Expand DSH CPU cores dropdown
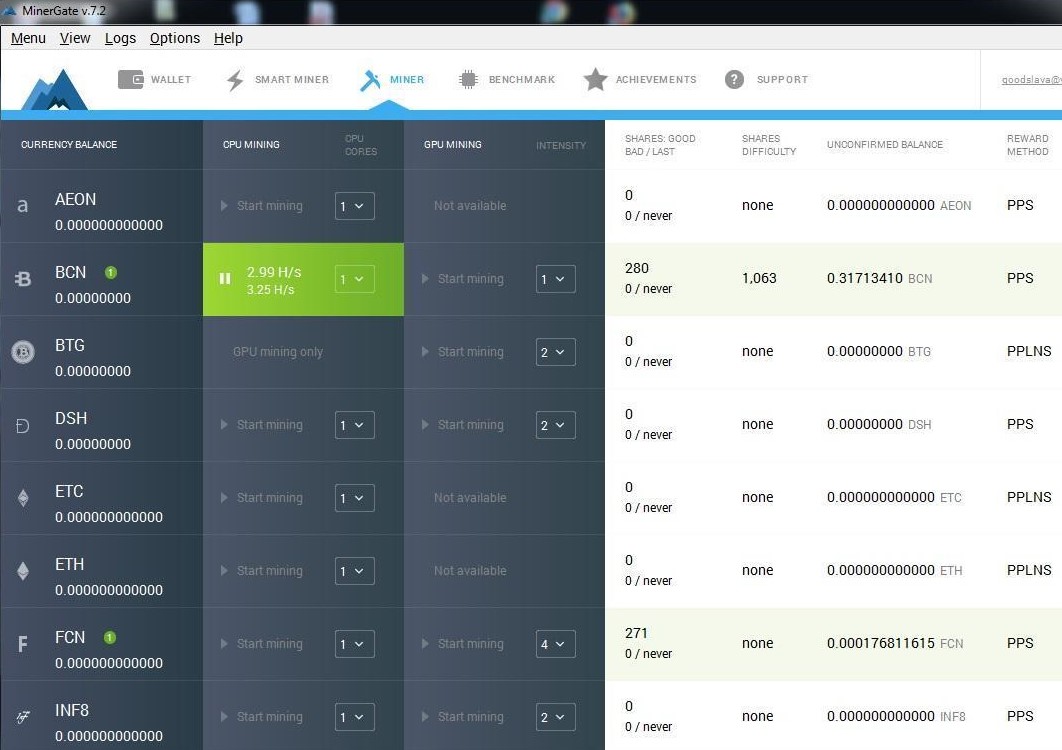Image resolution: width=1062 pixels, height=750 pixels. coord(354,425)
